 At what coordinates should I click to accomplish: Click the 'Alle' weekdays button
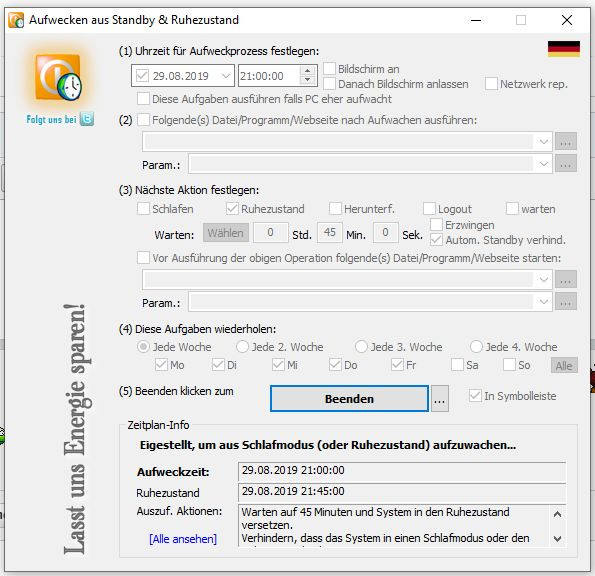(x=564, y=365)
